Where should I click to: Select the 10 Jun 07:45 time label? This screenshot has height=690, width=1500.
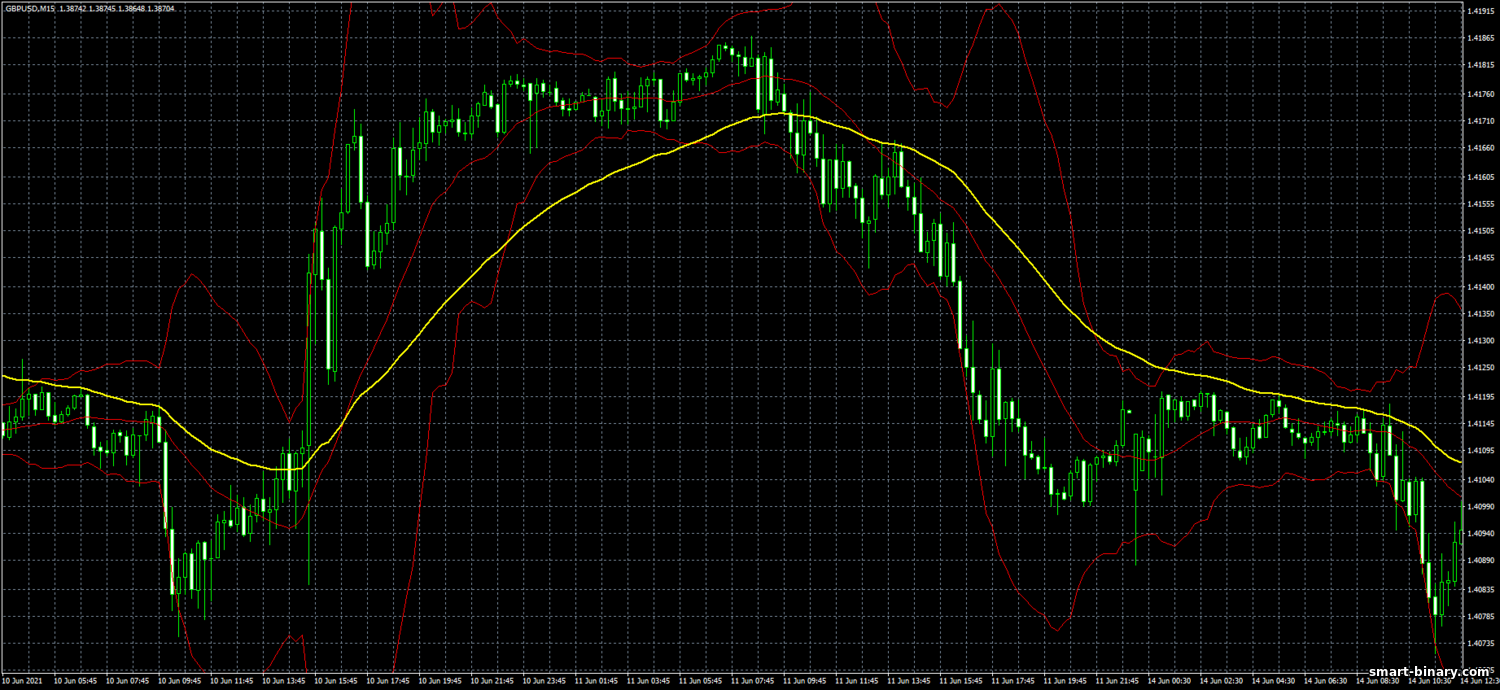[127, 681]
